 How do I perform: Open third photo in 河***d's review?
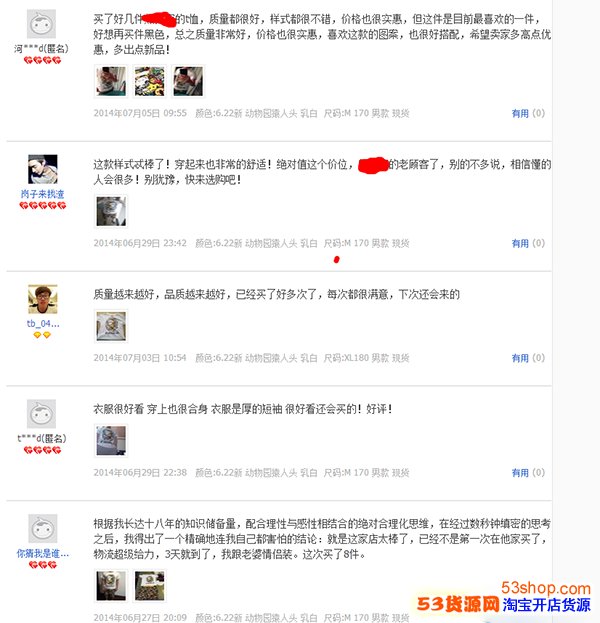click(x=188, y=81)
